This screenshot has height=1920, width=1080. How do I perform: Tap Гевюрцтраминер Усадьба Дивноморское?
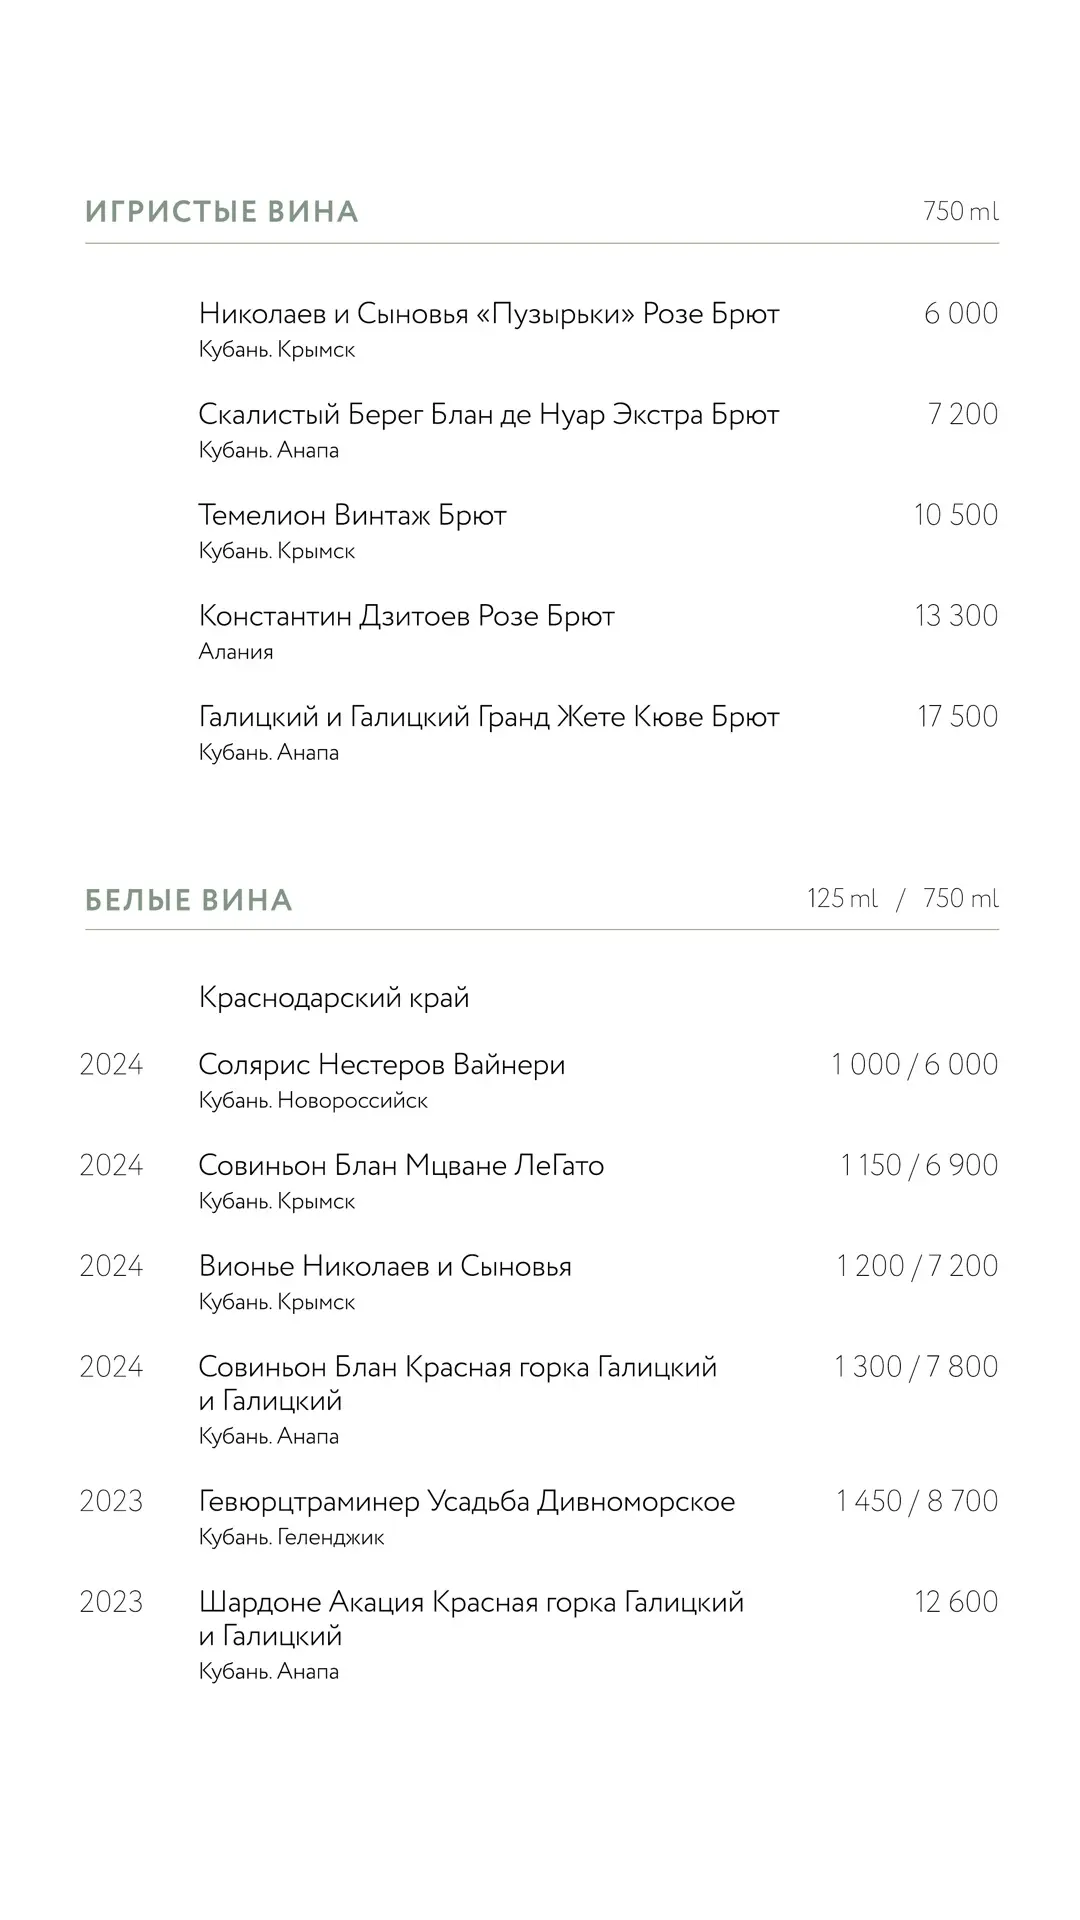pyautogui.click(x=466, y=1502)
